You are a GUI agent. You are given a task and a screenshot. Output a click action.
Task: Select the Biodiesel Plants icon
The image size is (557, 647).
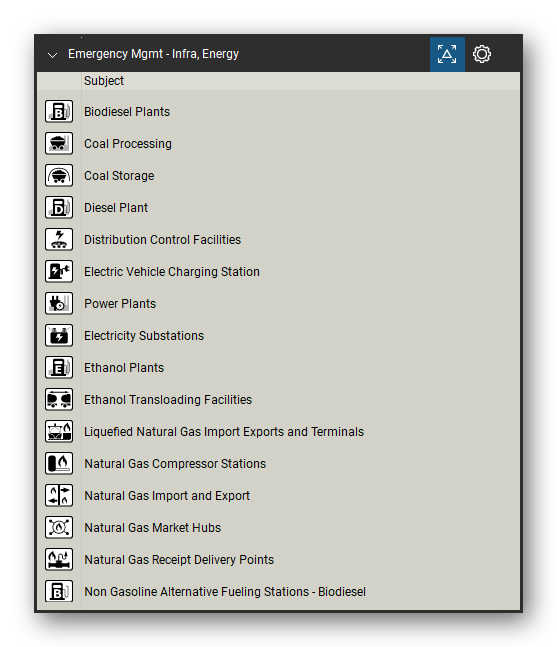coord(59,111)
